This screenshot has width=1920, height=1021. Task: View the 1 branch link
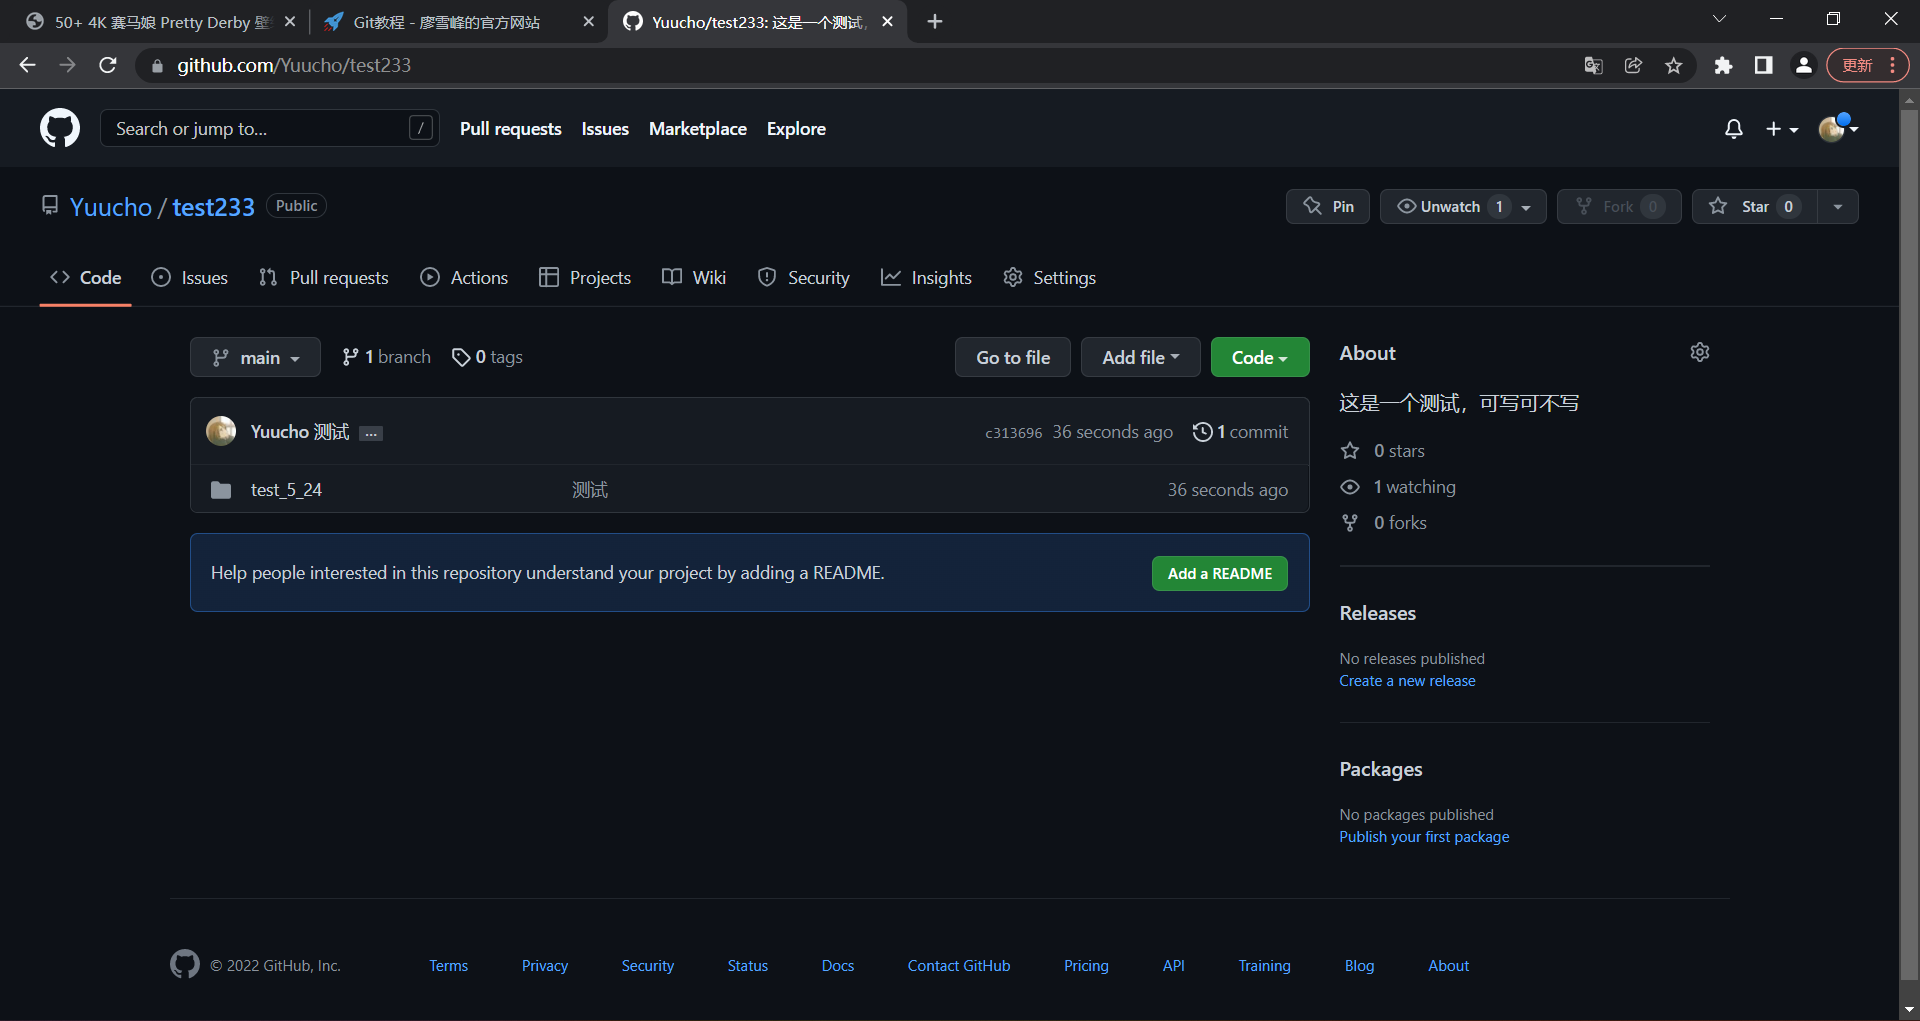pos(386,357)
